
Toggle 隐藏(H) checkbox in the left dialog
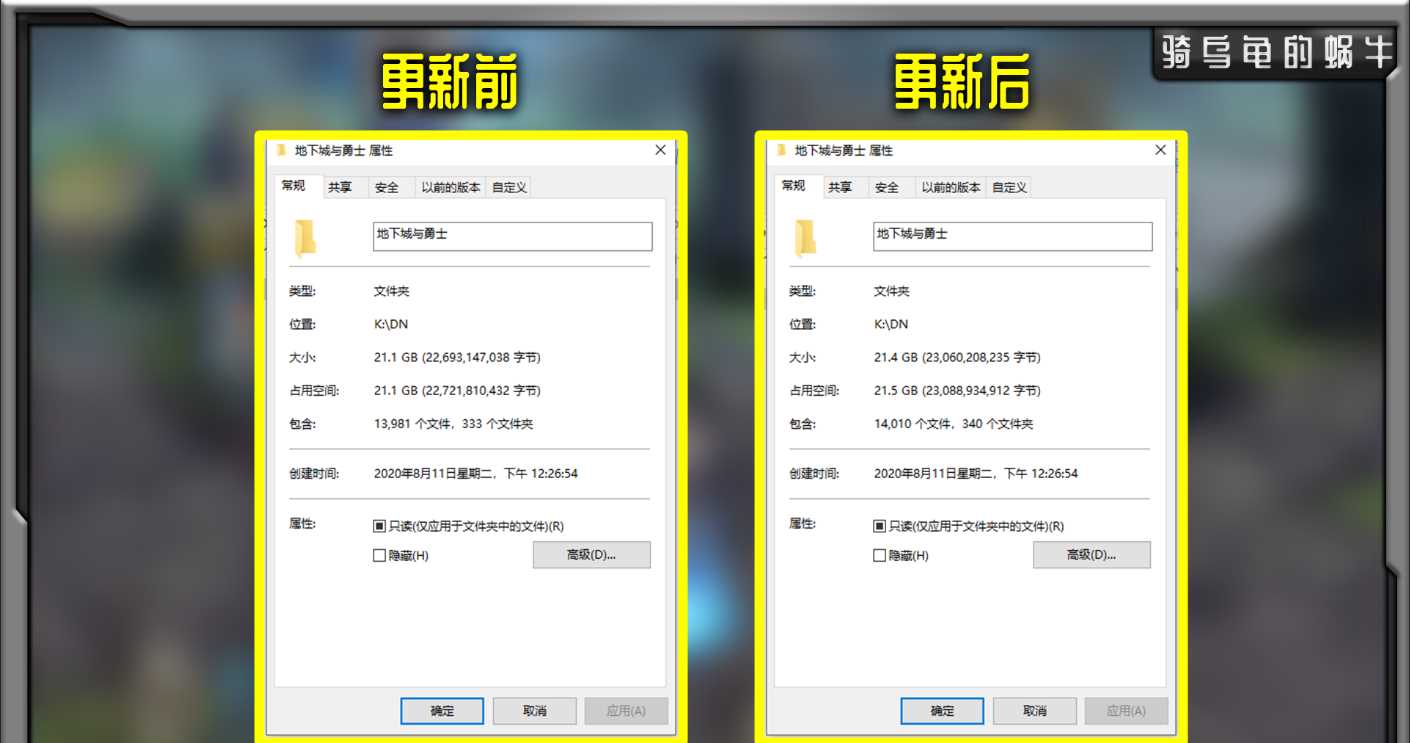(x=379, y=555)
